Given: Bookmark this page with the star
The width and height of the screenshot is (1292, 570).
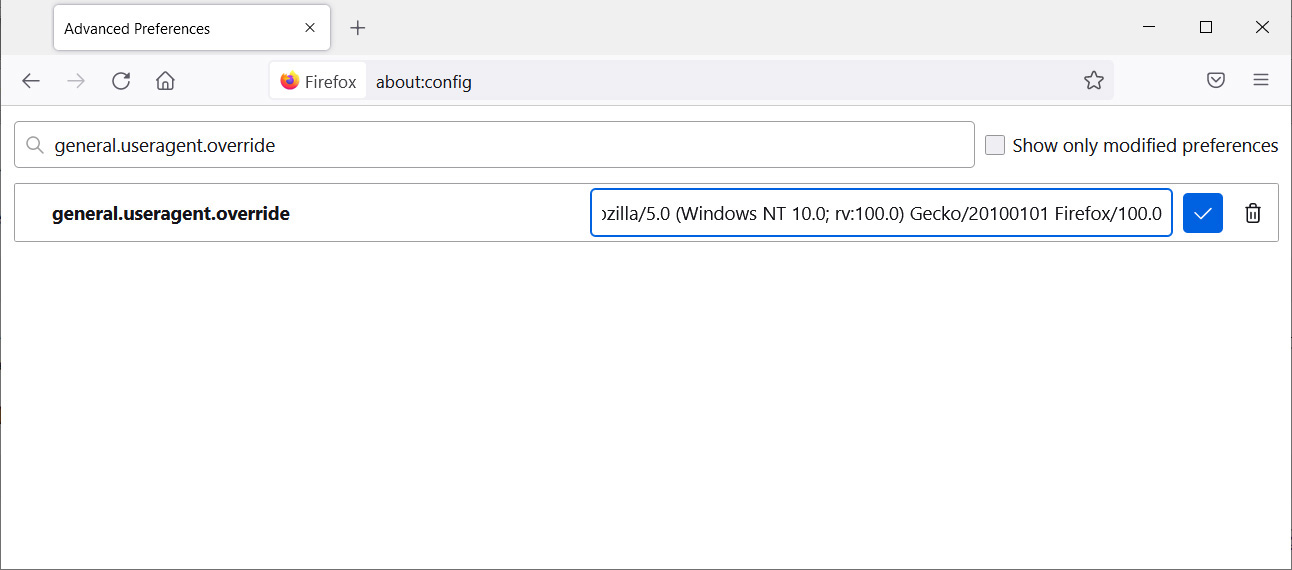Looking at the screenshot, I should (x=1093, y=81).
